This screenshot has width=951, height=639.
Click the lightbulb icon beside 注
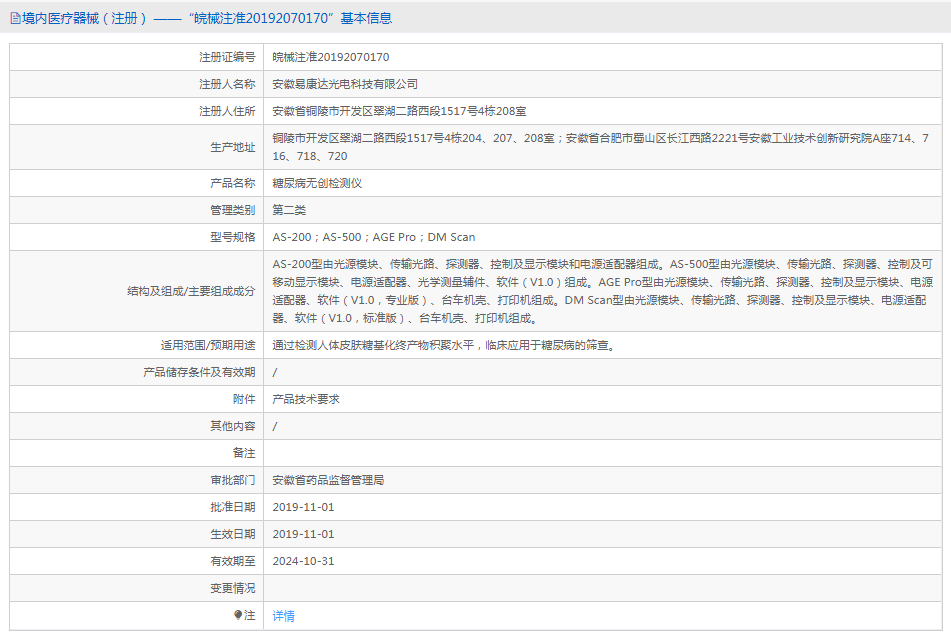point(238,615)
